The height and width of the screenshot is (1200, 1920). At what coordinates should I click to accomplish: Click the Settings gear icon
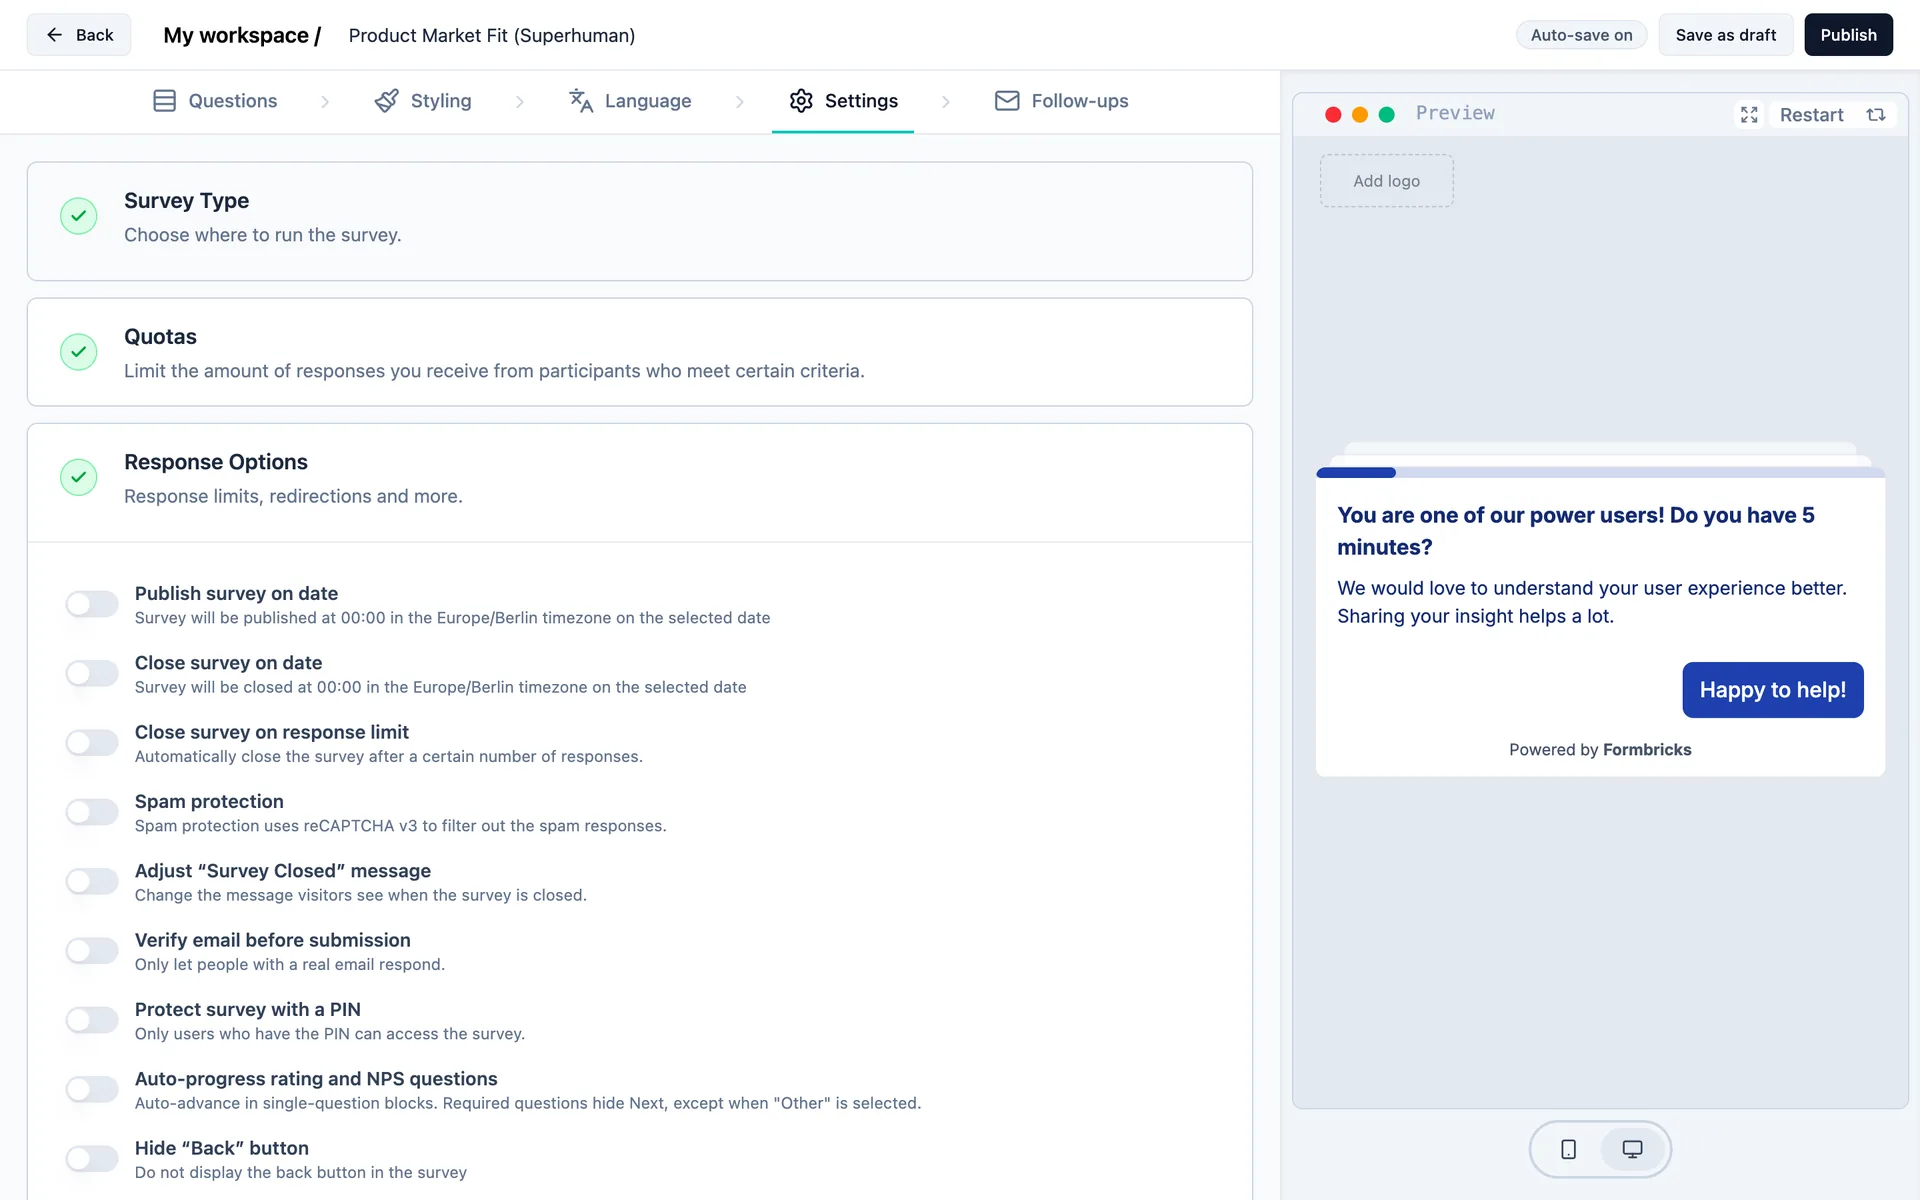[801, 101]
